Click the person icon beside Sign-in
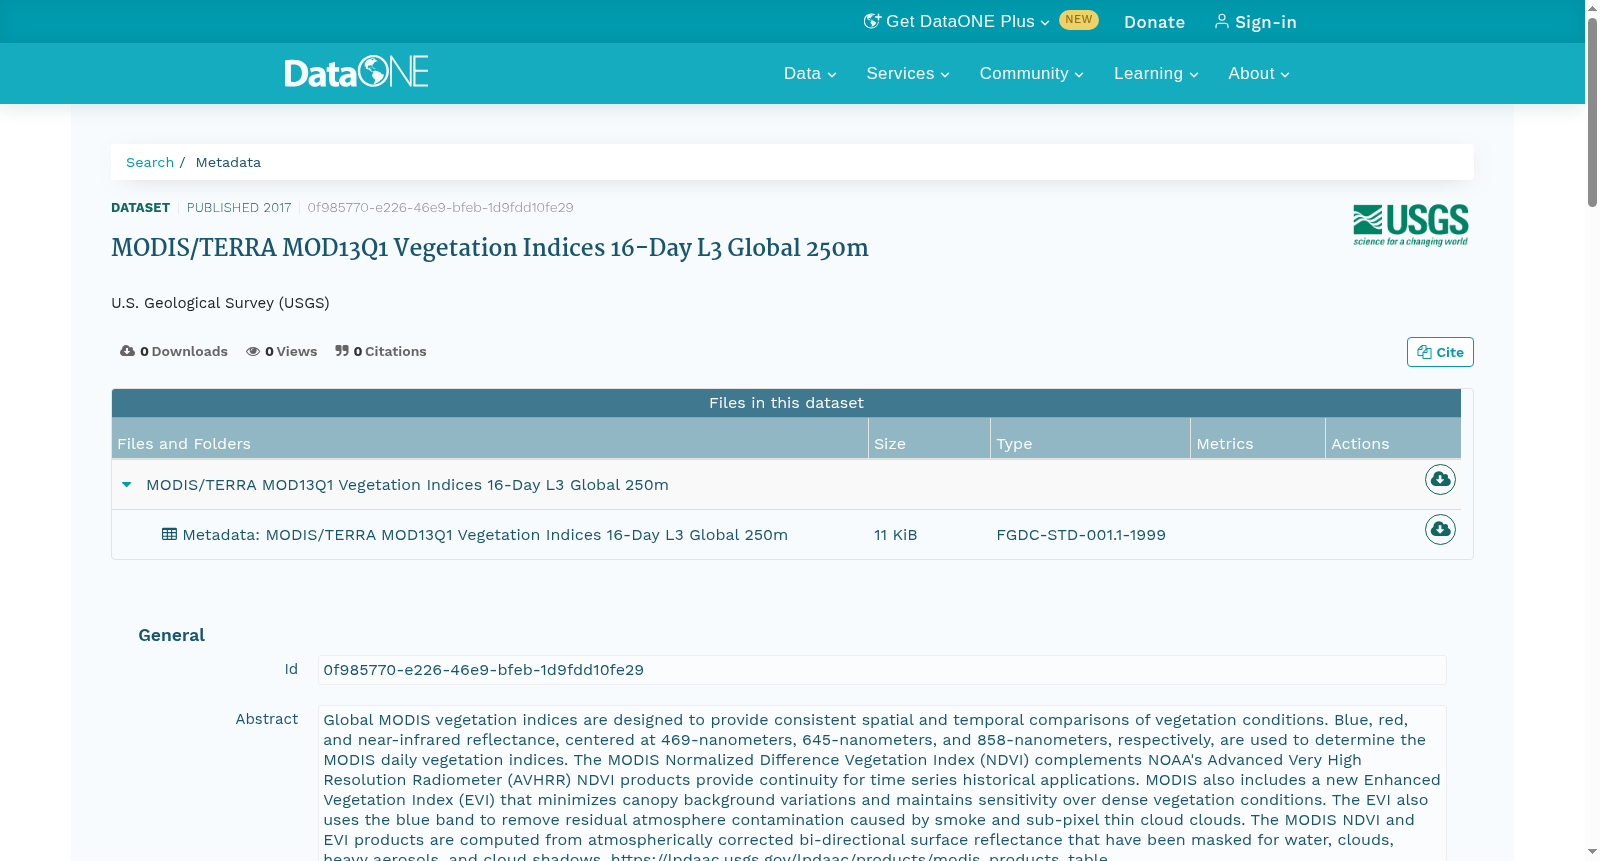1600x861 pixels. coord(1221,21)
